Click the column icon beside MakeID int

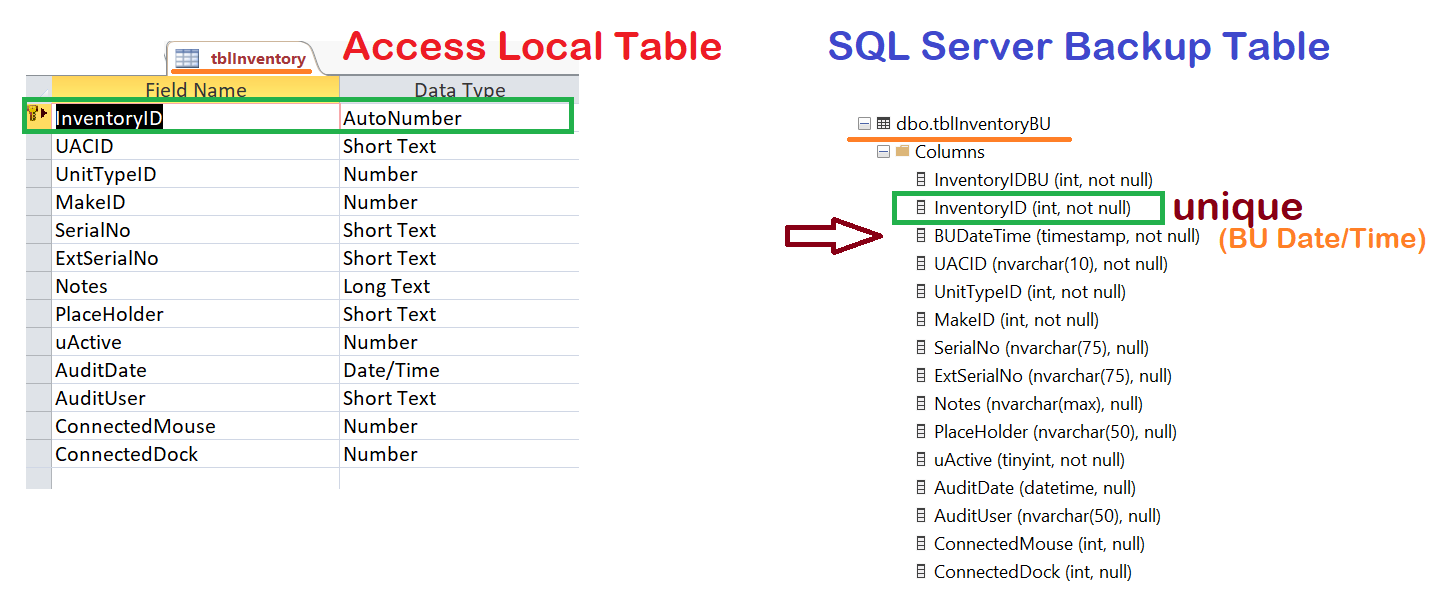tap(921, 320)
